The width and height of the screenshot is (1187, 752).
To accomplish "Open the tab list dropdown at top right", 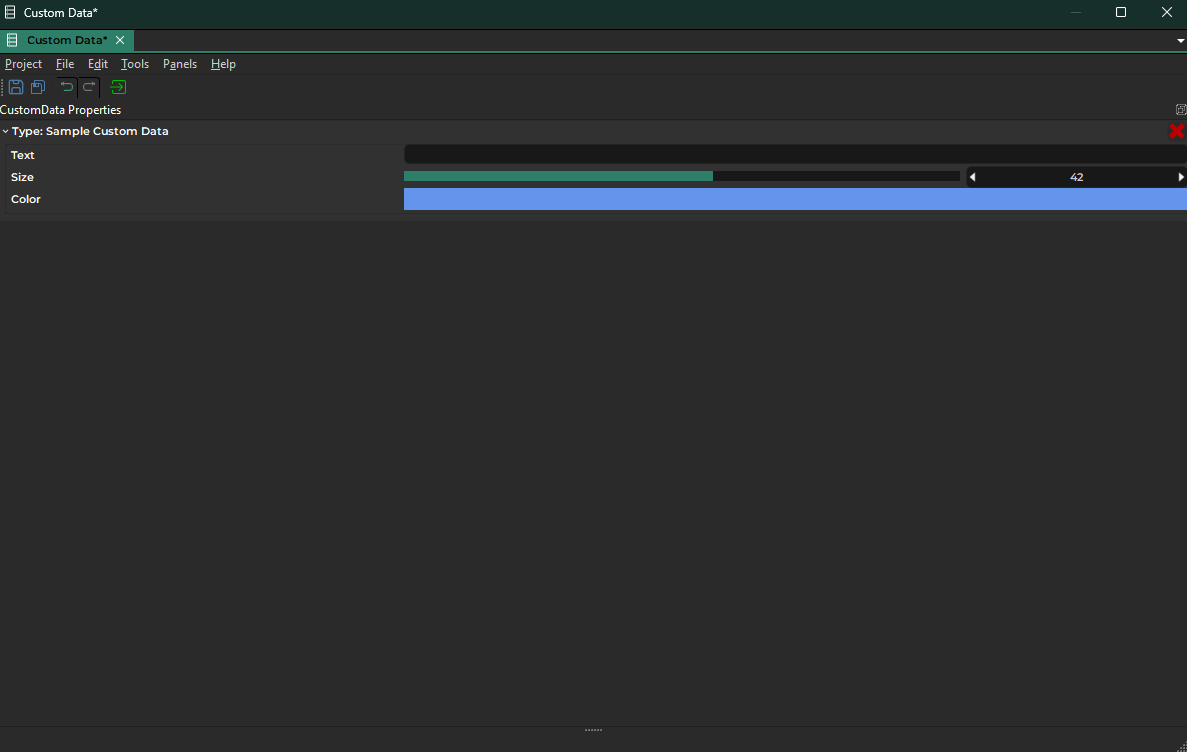I will point(1180,41).
